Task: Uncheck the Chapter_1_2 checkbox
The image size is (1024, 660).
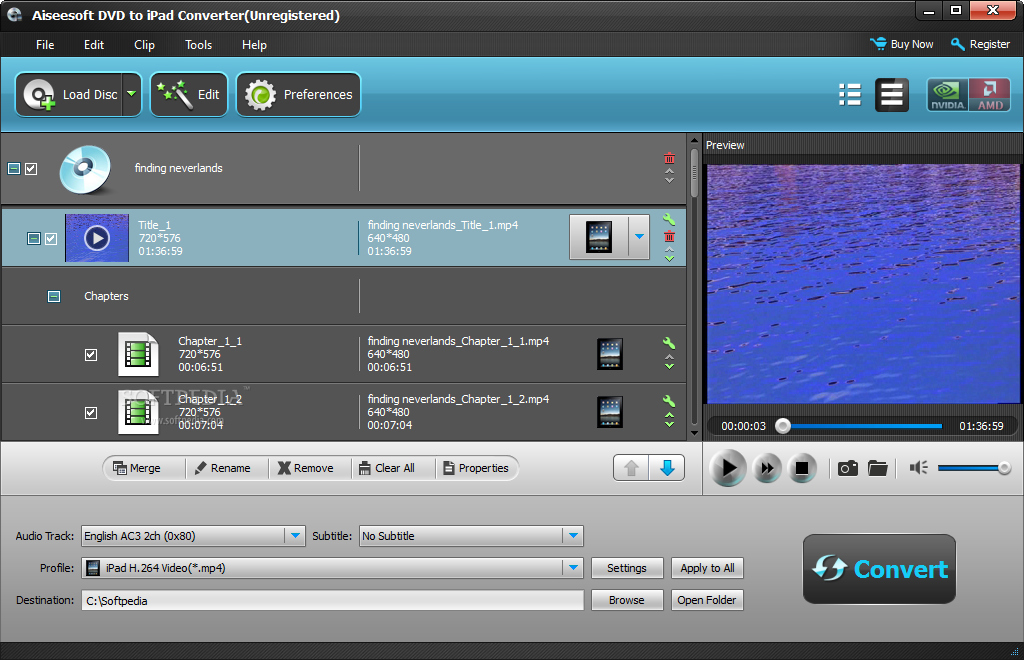Action: click(x=91, y=413)
